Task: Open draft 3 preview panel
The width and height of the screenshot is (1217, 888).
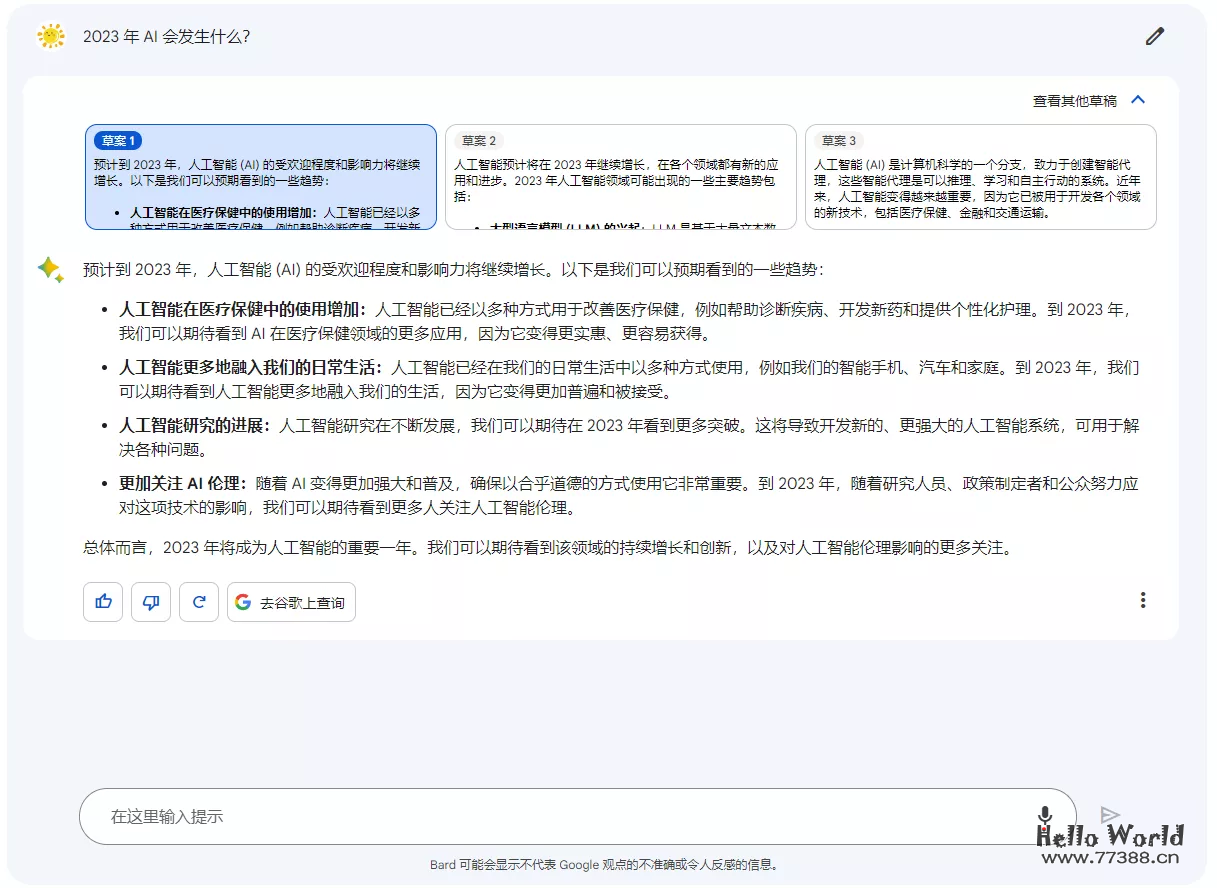Action: (x=980, y=180)
